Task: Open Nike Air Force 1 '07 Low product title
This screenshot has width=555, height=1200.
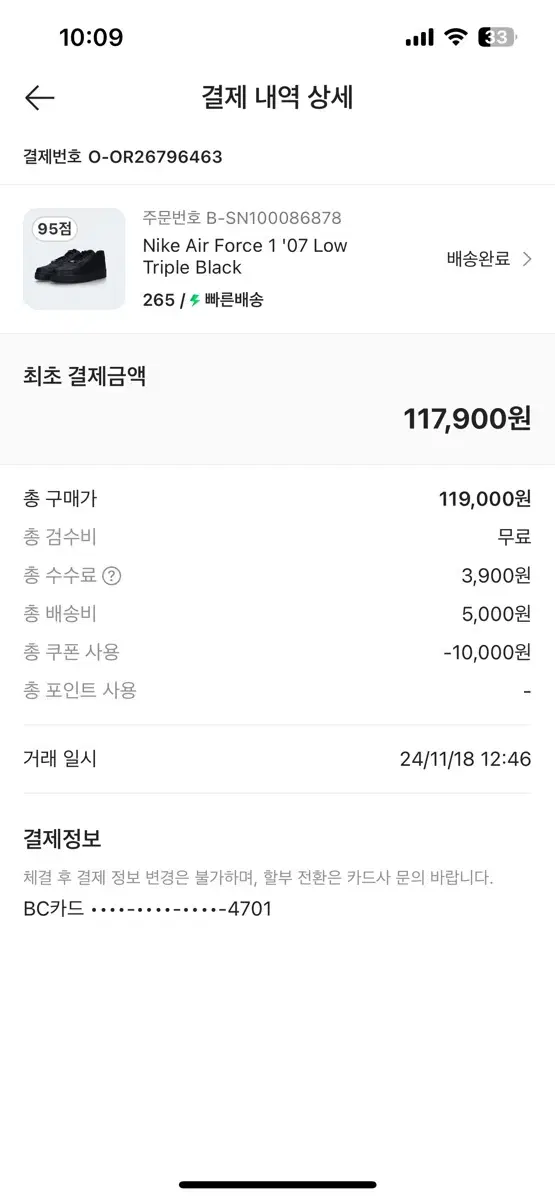Action: (245, 256)
